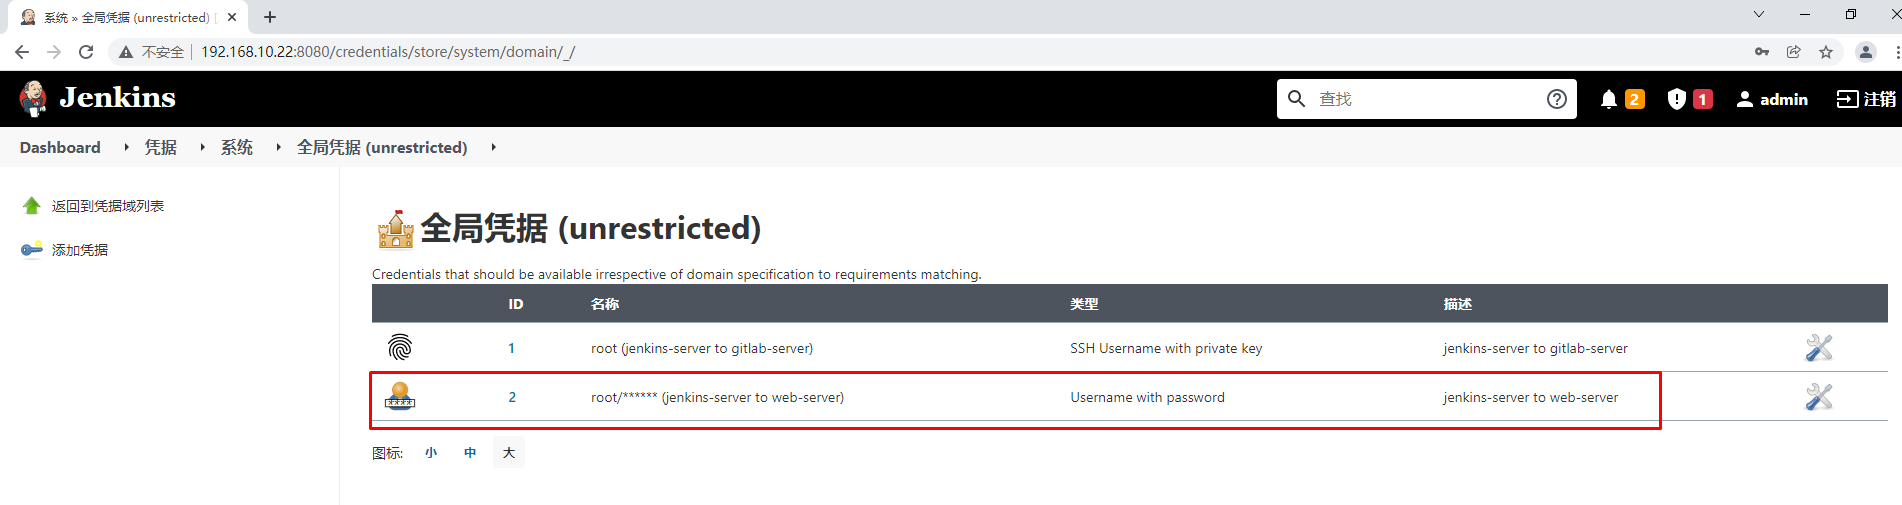Bookmark this page with the star icon

(x=1826, y=52)
